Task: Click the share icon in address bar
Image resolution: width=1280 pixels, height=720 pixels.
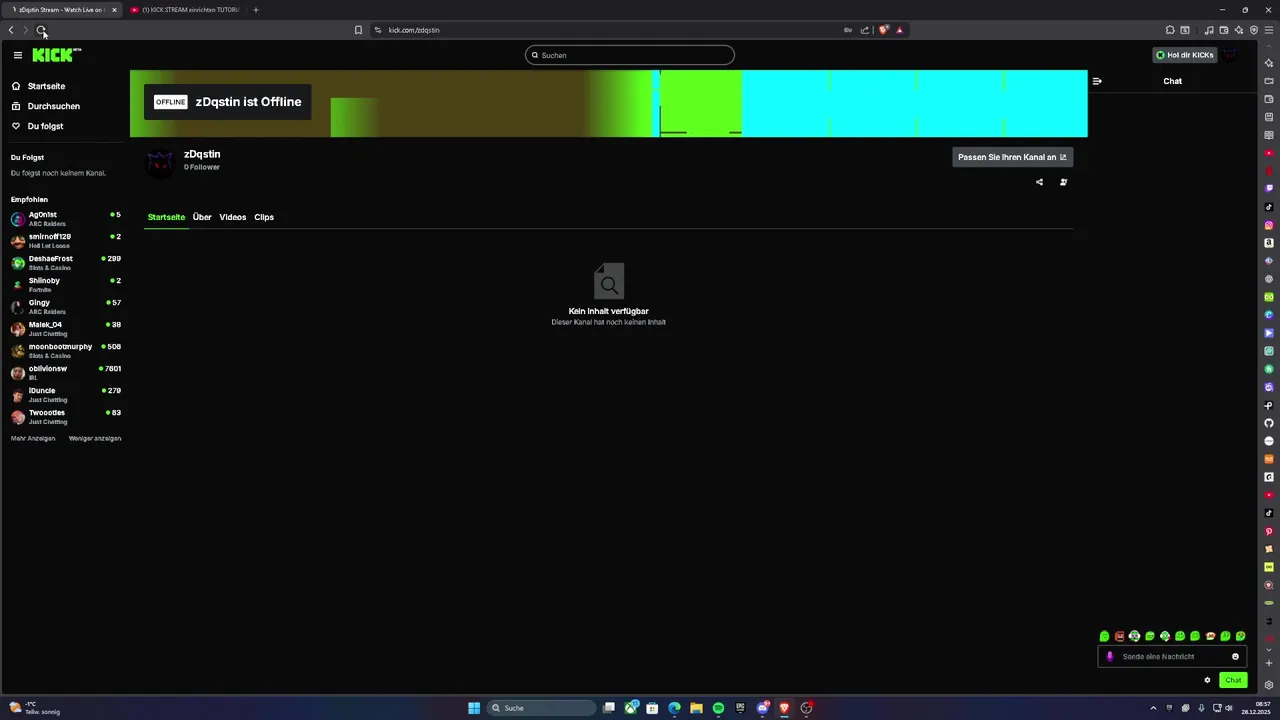Action: click(864, 30)
